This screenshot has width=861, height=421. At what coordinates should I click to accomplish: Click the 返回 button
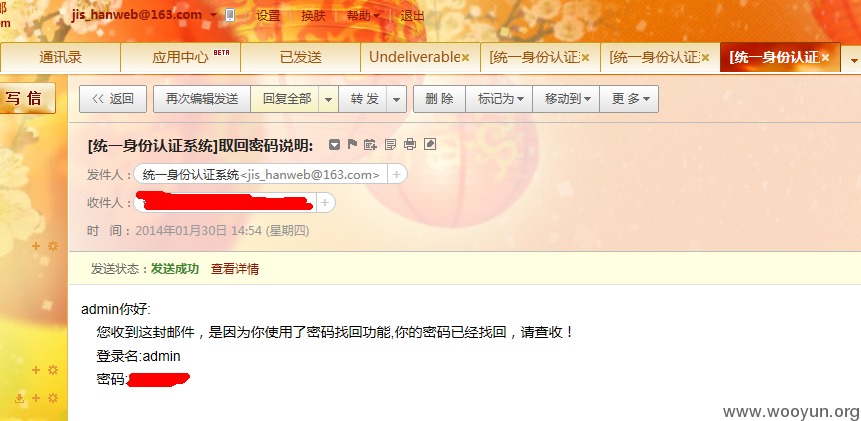(x=113, y=99)
